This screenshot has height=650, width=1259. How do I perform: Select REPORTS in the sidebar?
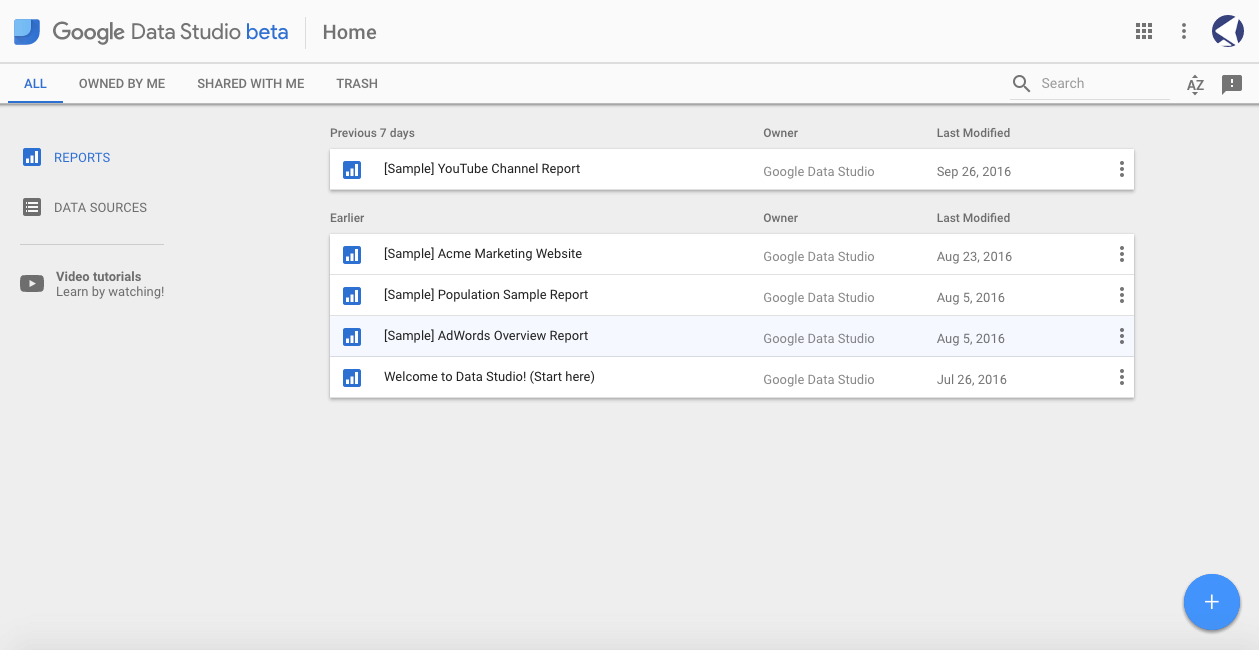pyautogui.click(x=82, y=158)
